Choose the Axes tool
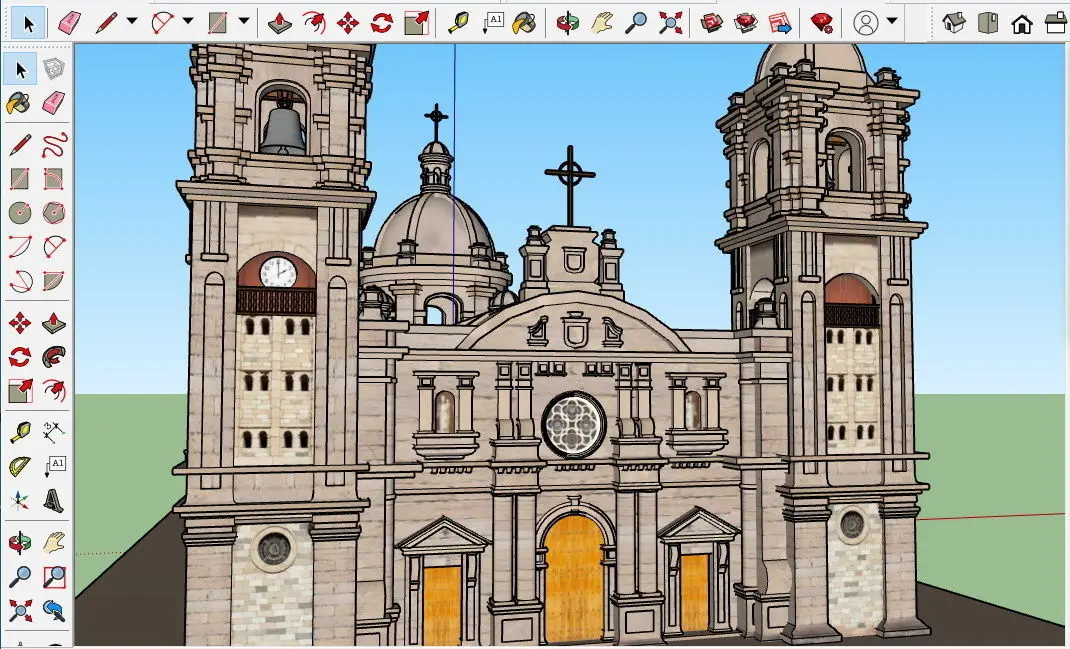Screen dimensions: 1070x649 (20, 501)
